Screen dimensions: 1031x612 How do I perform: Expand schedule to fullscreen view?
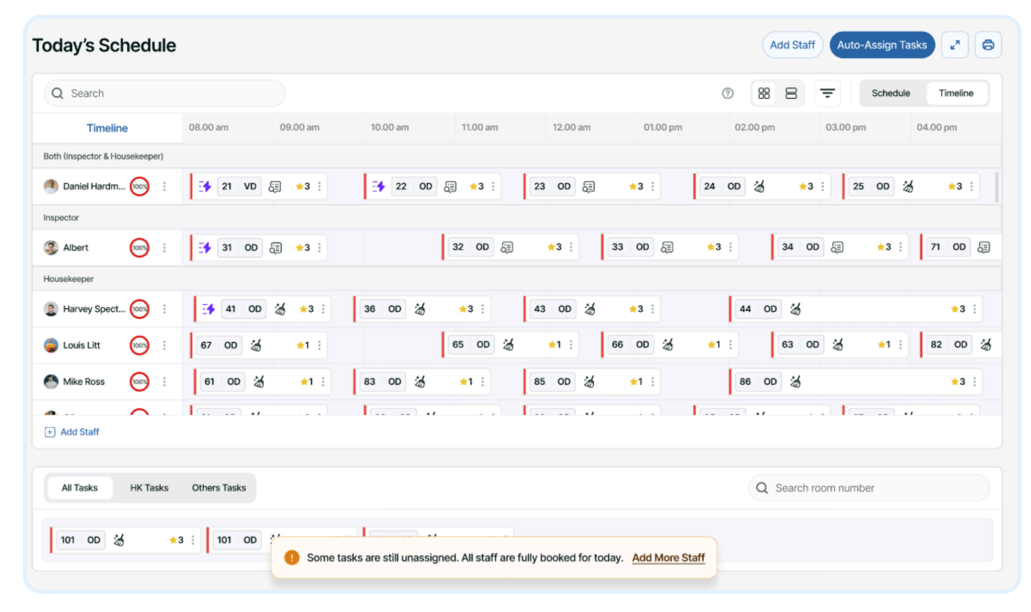point(955,45)
